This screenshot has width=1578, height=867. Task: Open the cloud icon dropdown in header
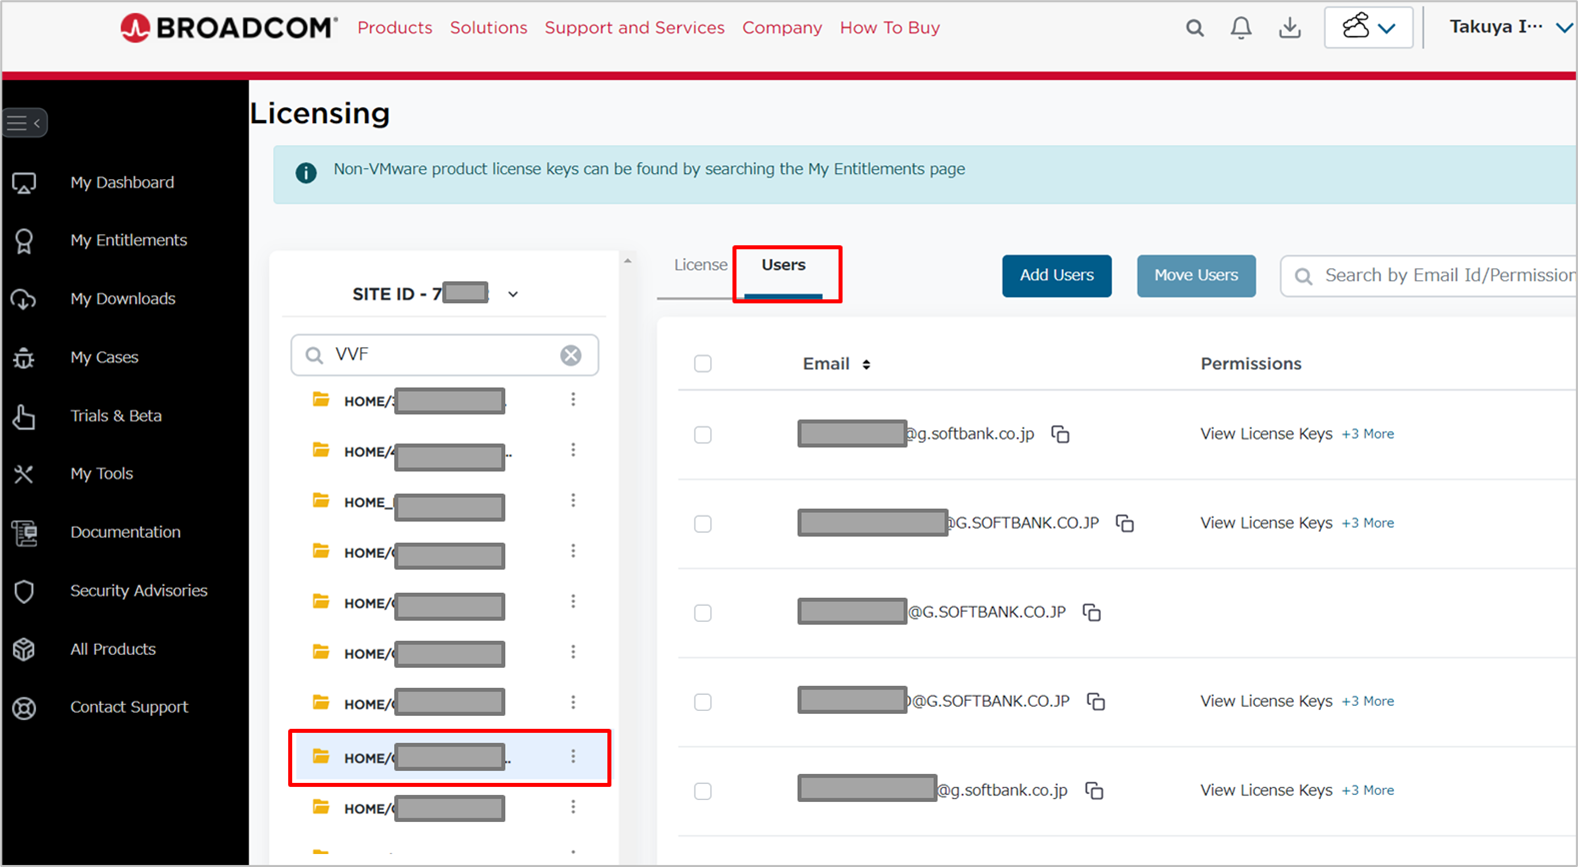click(x=1369, y=27)
